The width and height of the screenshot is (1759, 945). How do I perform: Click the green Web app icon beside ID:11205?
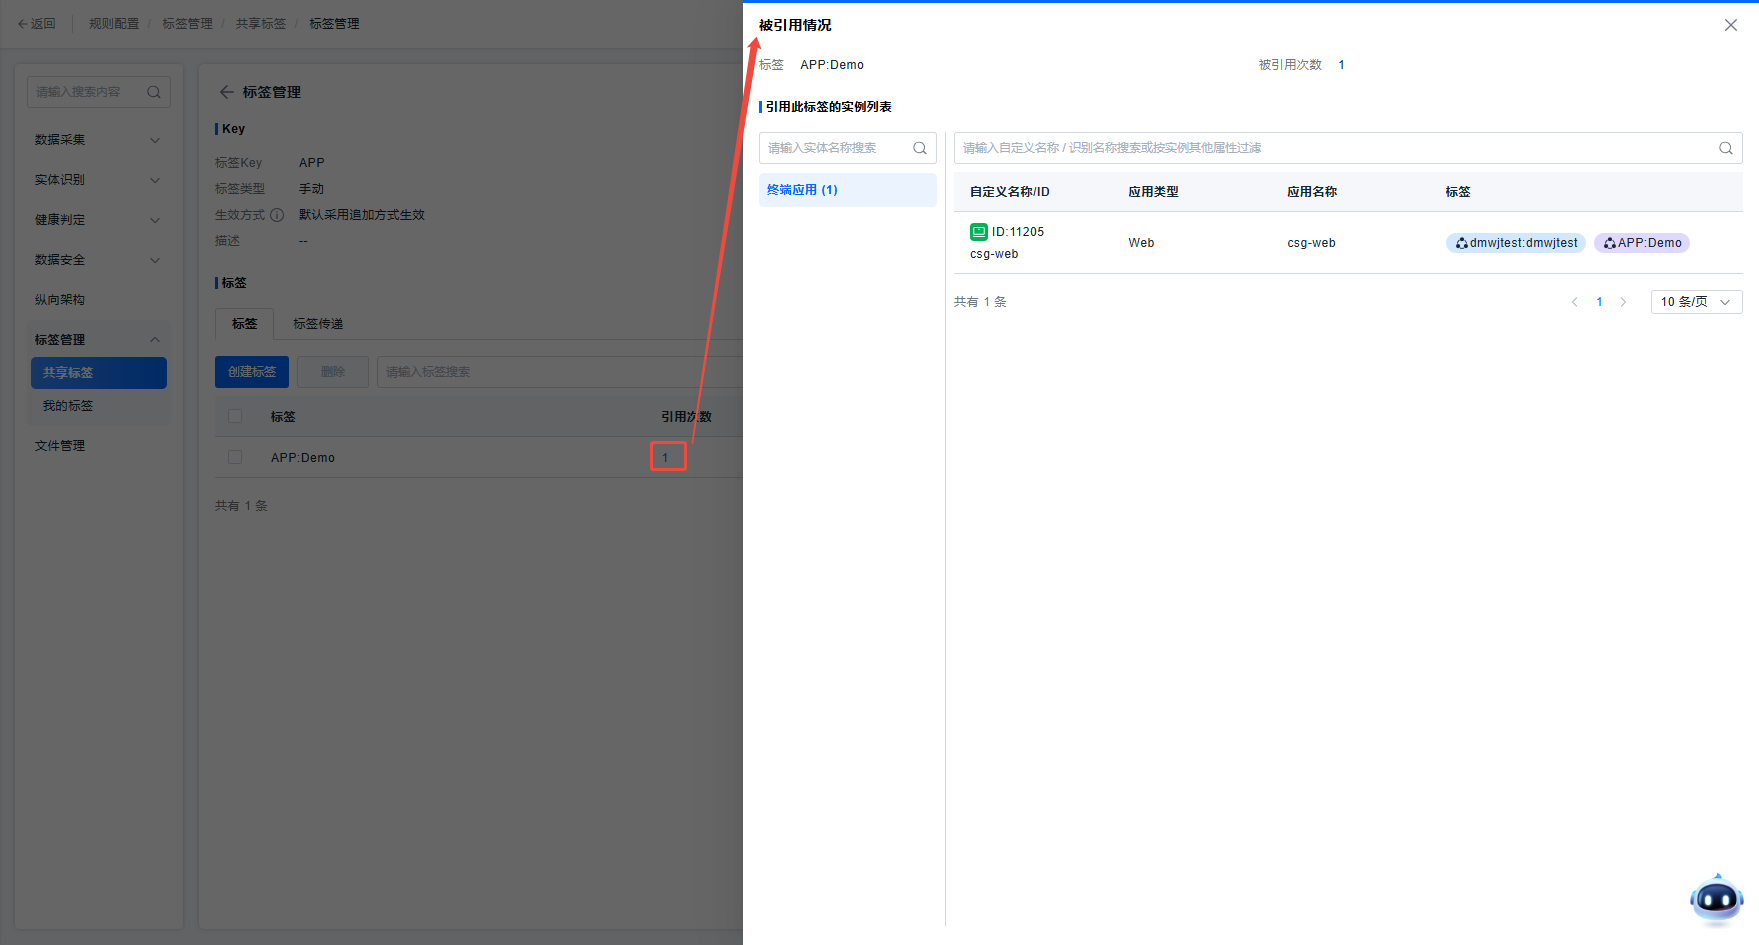pos(978,232)
